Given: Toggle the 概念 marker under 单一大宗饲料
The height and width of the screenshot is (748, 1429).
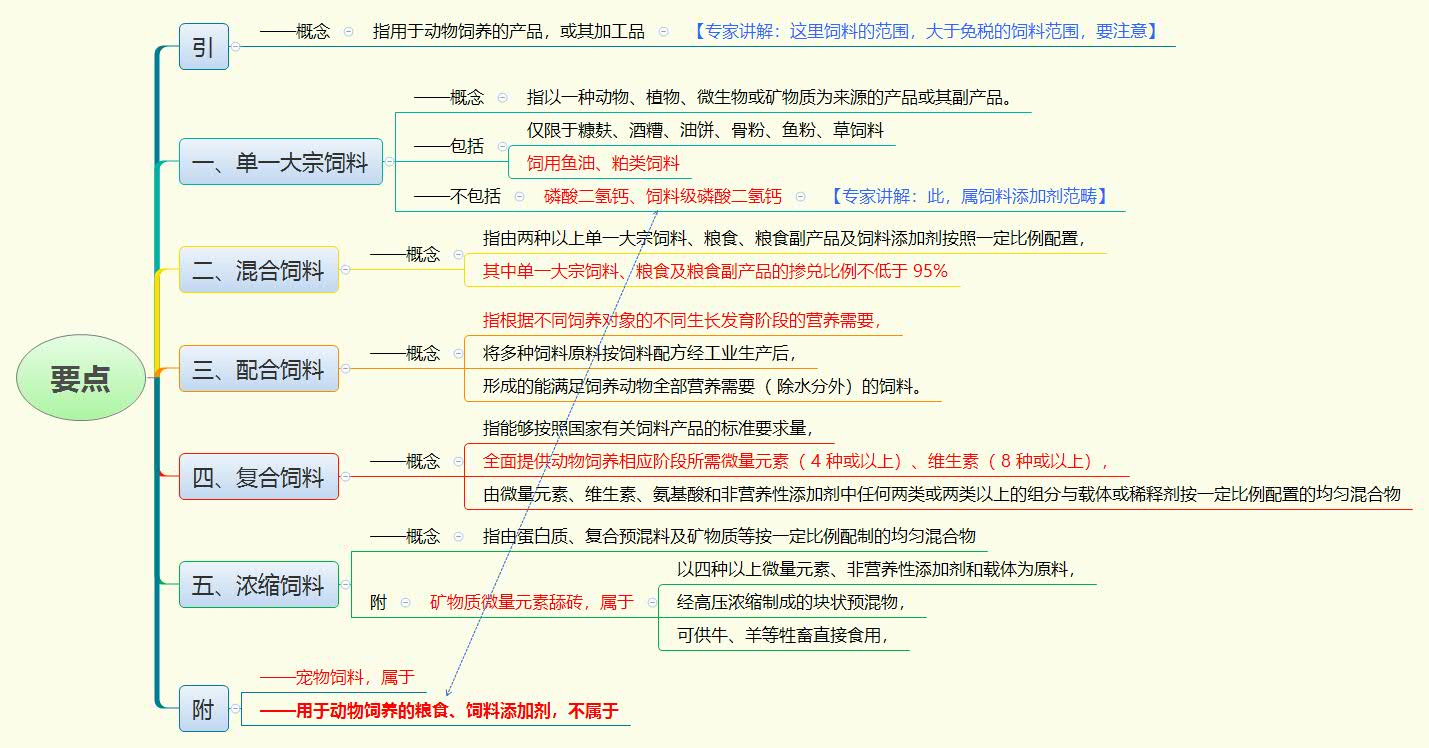Looking at the screenshot, I should tap(502, 96).
